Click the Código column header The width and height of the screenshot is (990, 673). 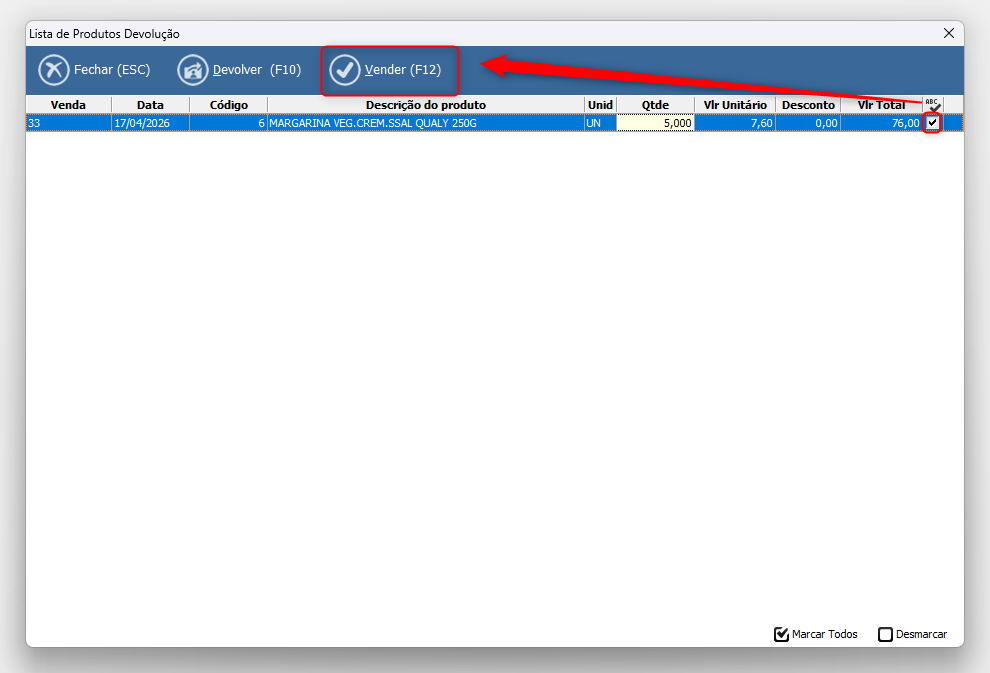(229, 105)
